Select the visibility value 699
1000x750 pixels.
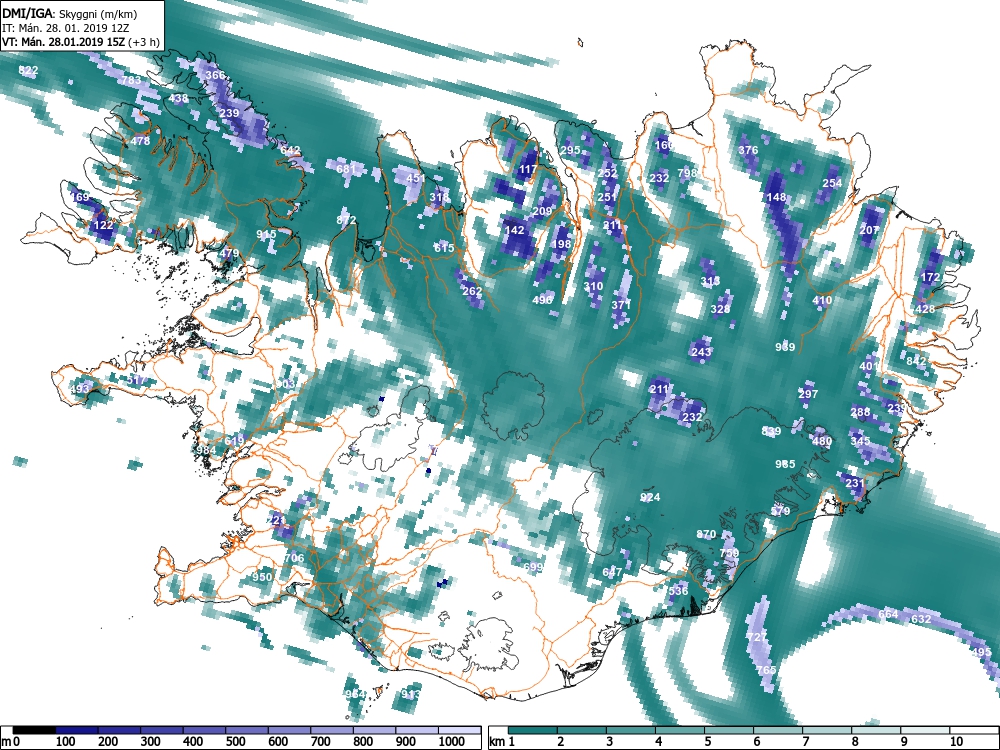tap(533, 567)
